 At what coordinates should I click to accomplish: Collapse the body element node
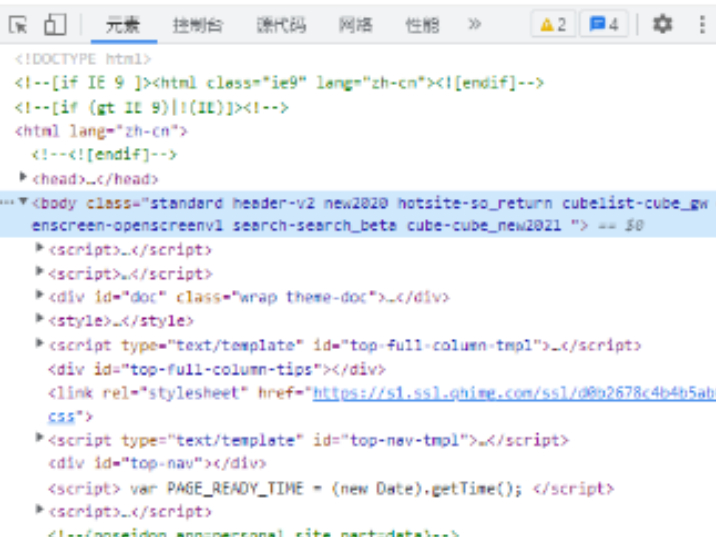23,201
